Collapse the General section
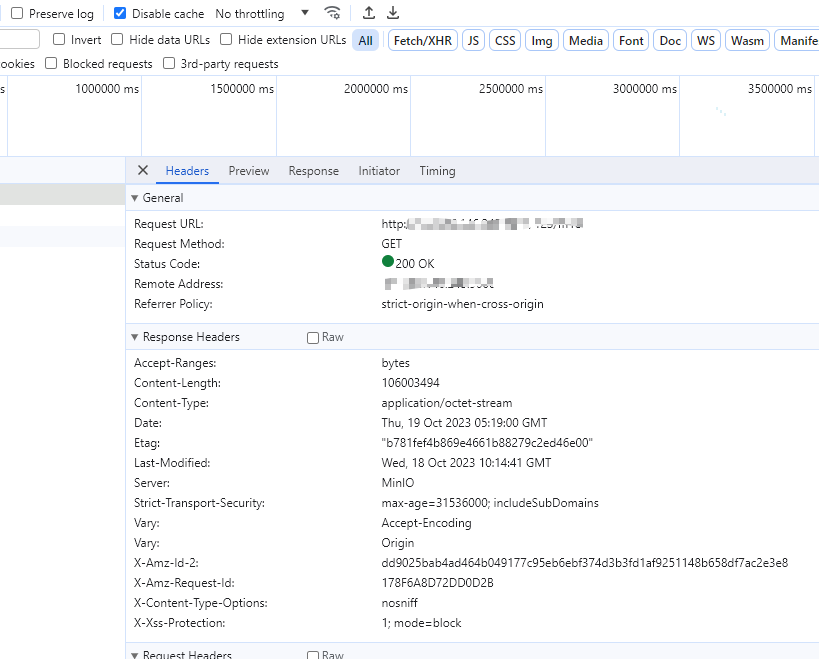The height and width of the screenshot is (659, 819). pyautogui.click(x=134, y=198)
